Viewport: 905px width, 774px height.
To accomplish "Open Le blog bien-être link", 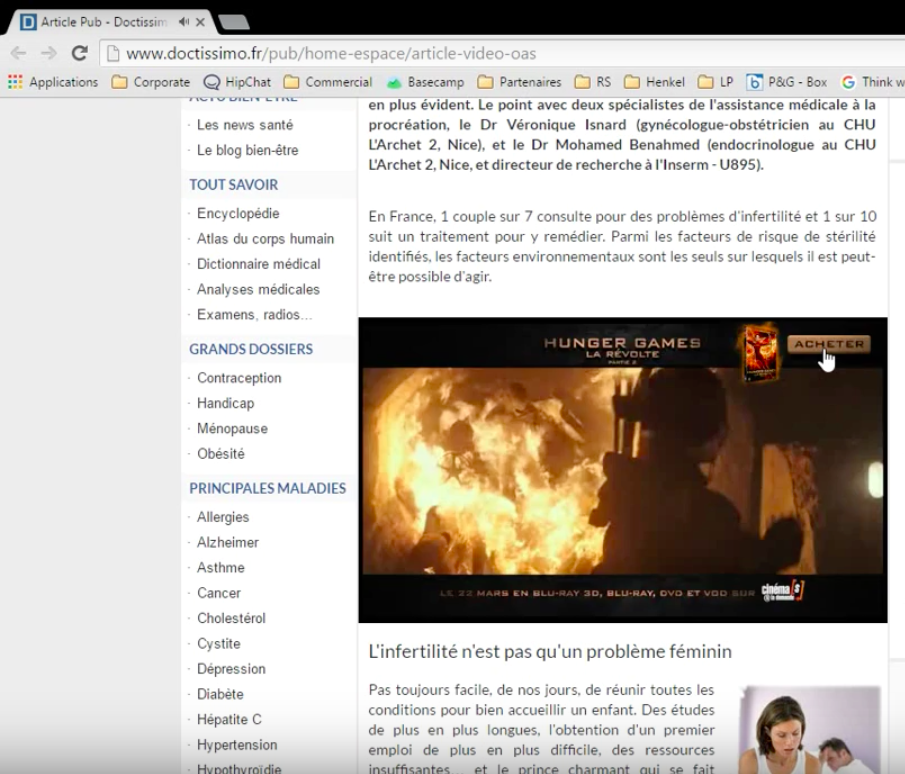I will pyautogui.click(x=248, y=150).
